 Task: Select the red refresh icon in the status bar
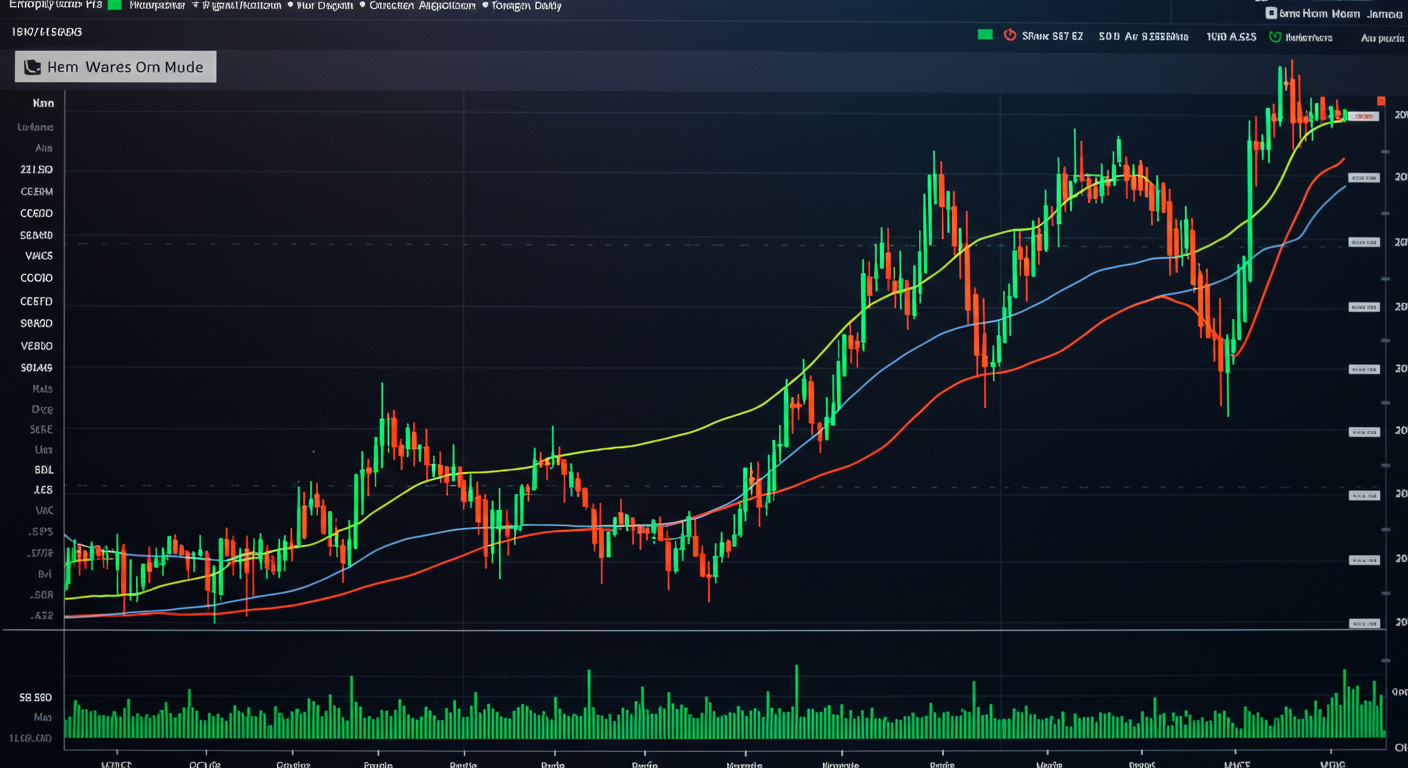click(1010, 36)
